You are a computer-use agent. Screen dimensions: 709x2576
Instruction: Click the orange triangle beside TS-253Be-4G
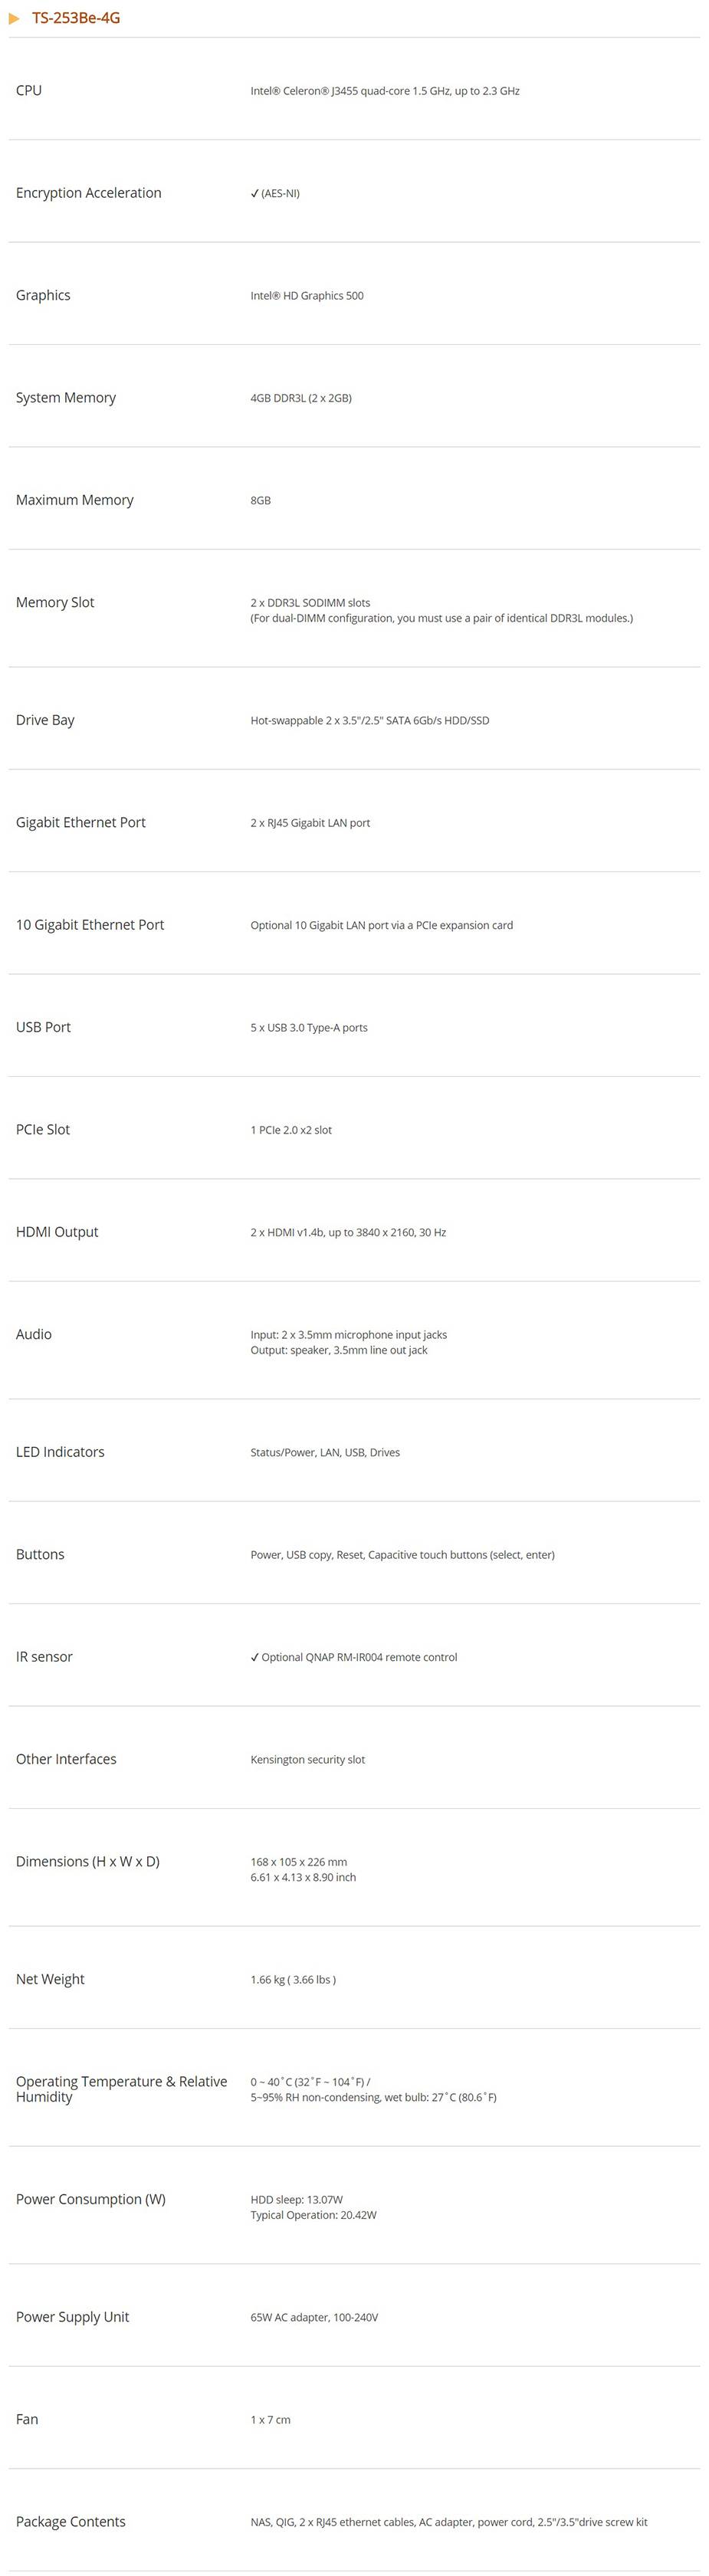click(x=14, y=18)
